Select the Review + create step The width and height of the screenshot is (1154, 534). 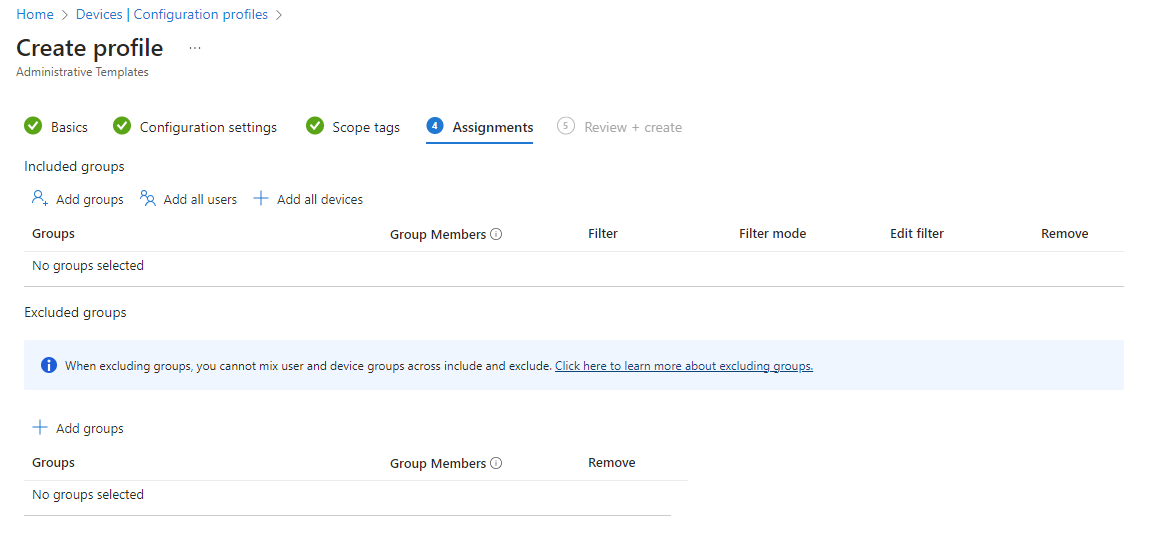(x=633, y=127)
